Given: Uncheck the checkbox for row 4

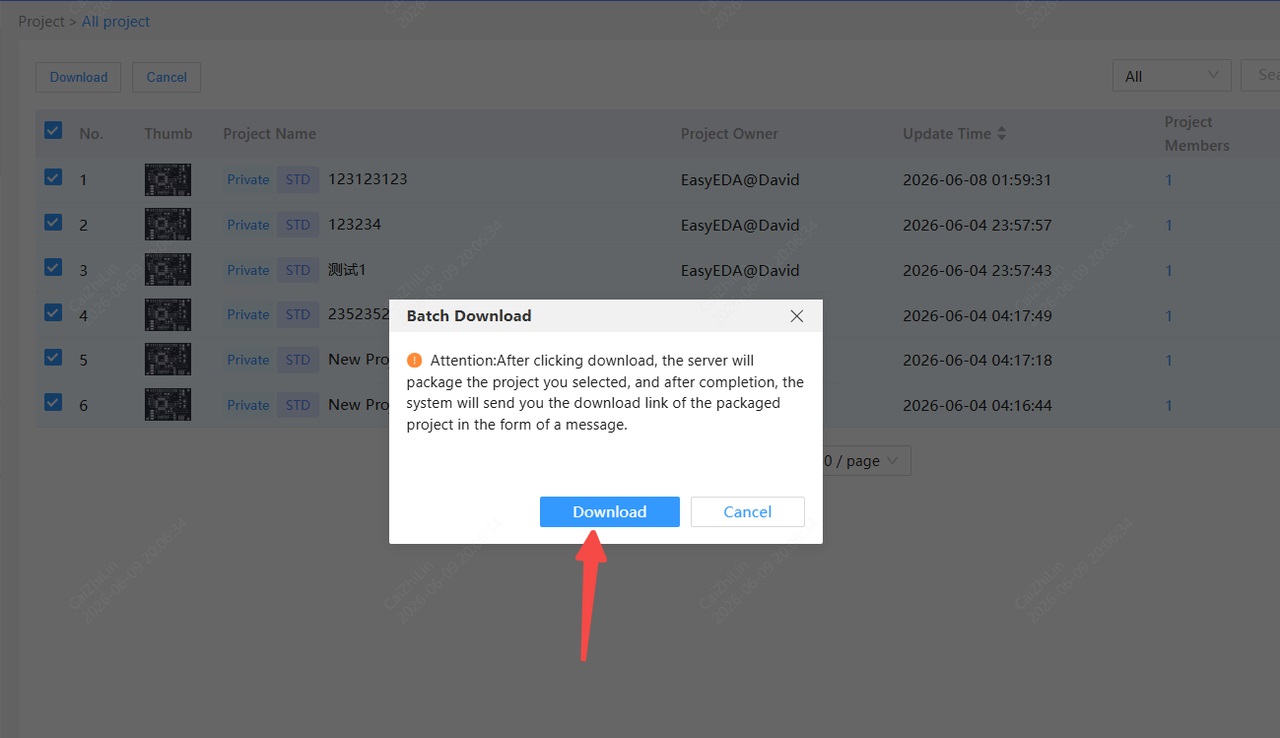Looking at the screenshot, I should 53,312.
